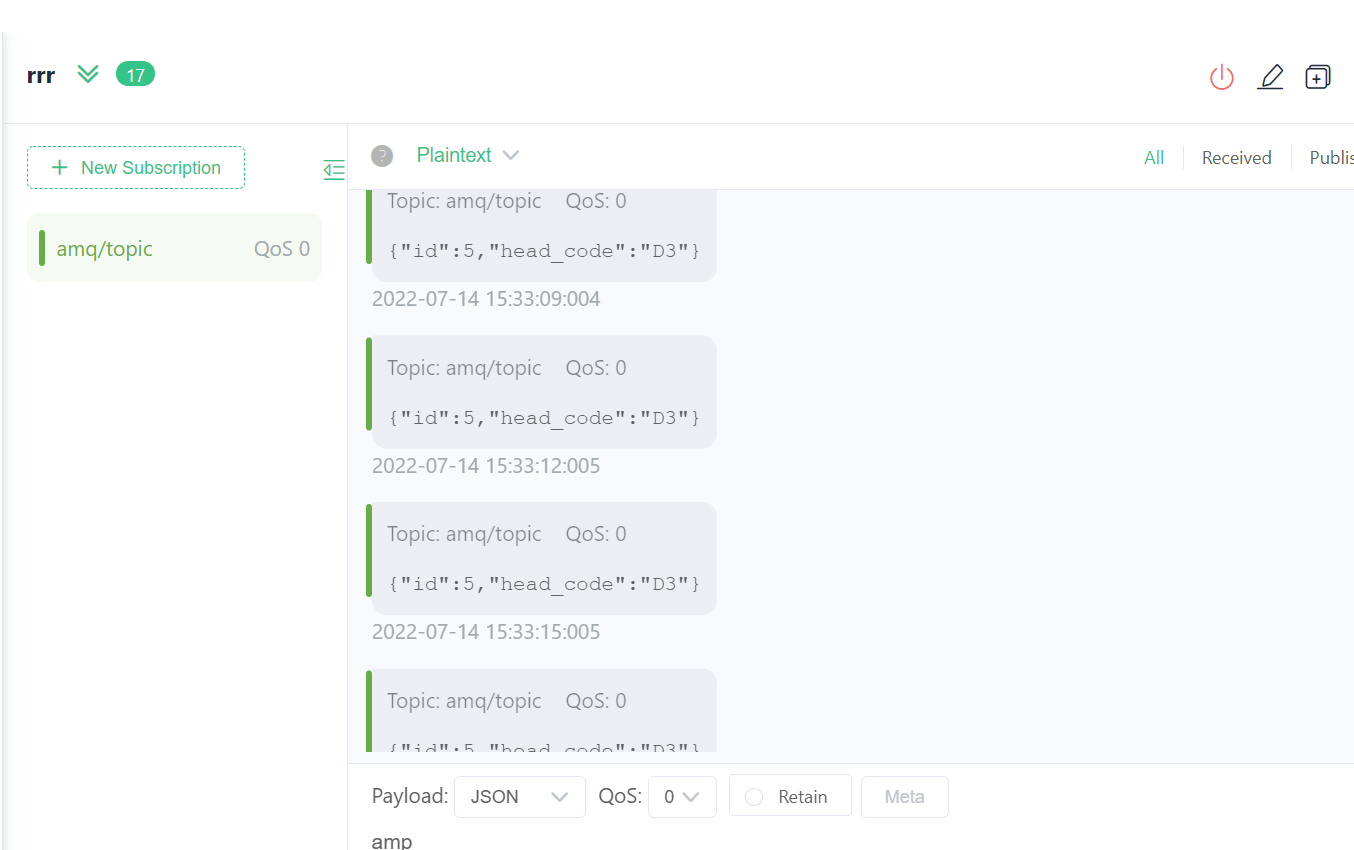Image resolution: width=1354 pixels, height=850 pixels.
Task: Switch to the All messages tab
Action: (x=1154, y=157)
